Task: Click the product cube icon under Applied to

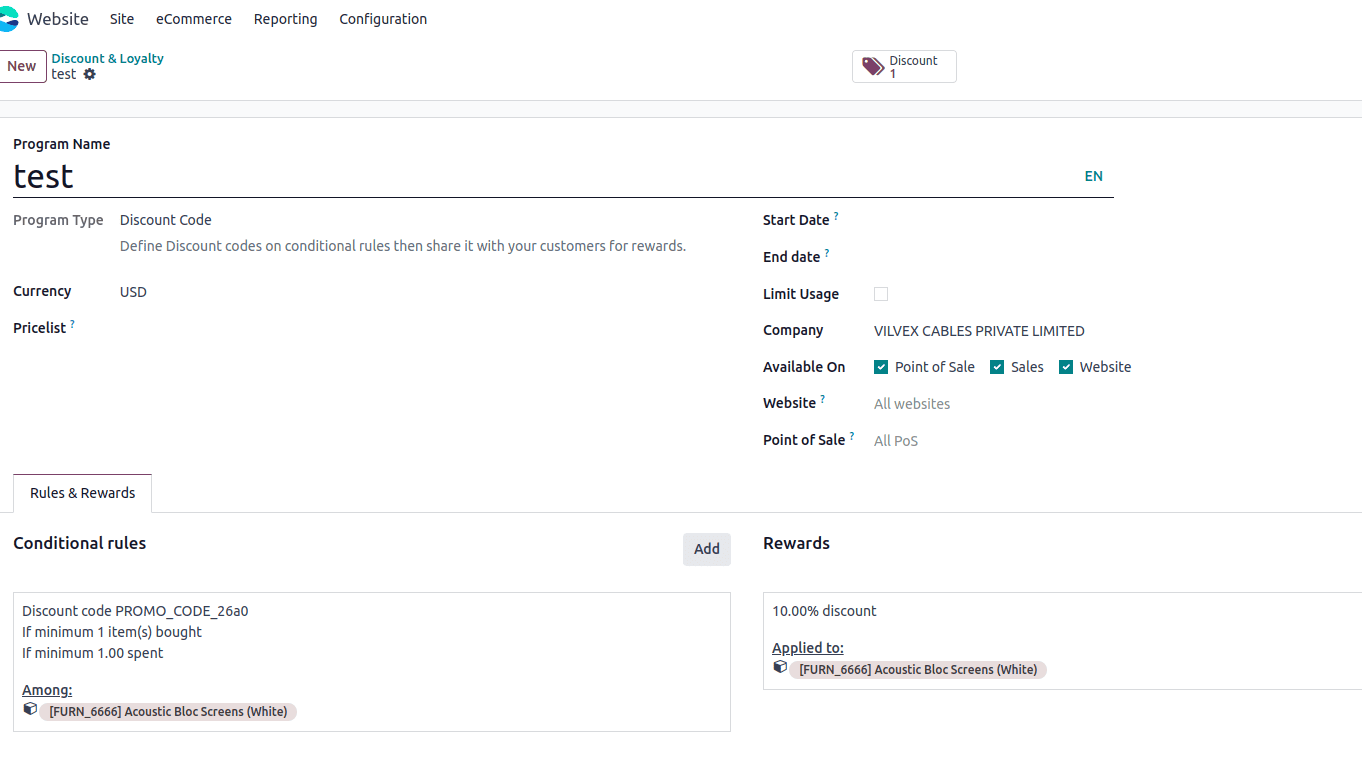Action: [x=780, y=666]
